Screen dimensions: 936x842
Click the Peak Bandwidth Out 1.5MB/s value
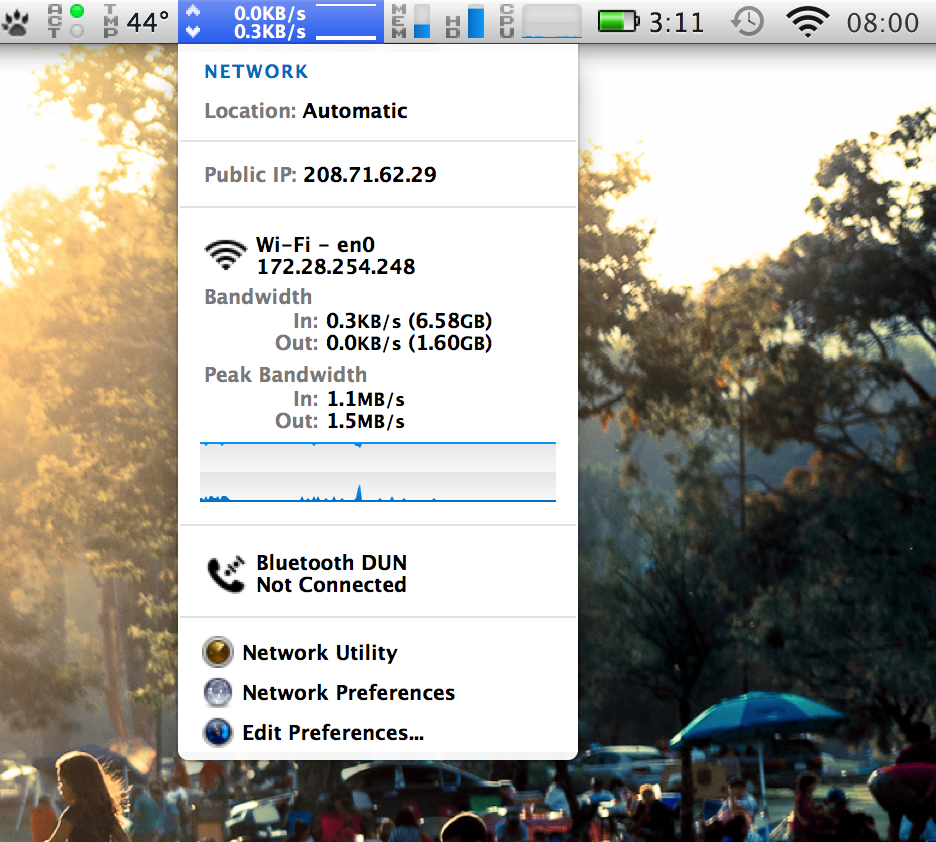[x=365, y=421]
